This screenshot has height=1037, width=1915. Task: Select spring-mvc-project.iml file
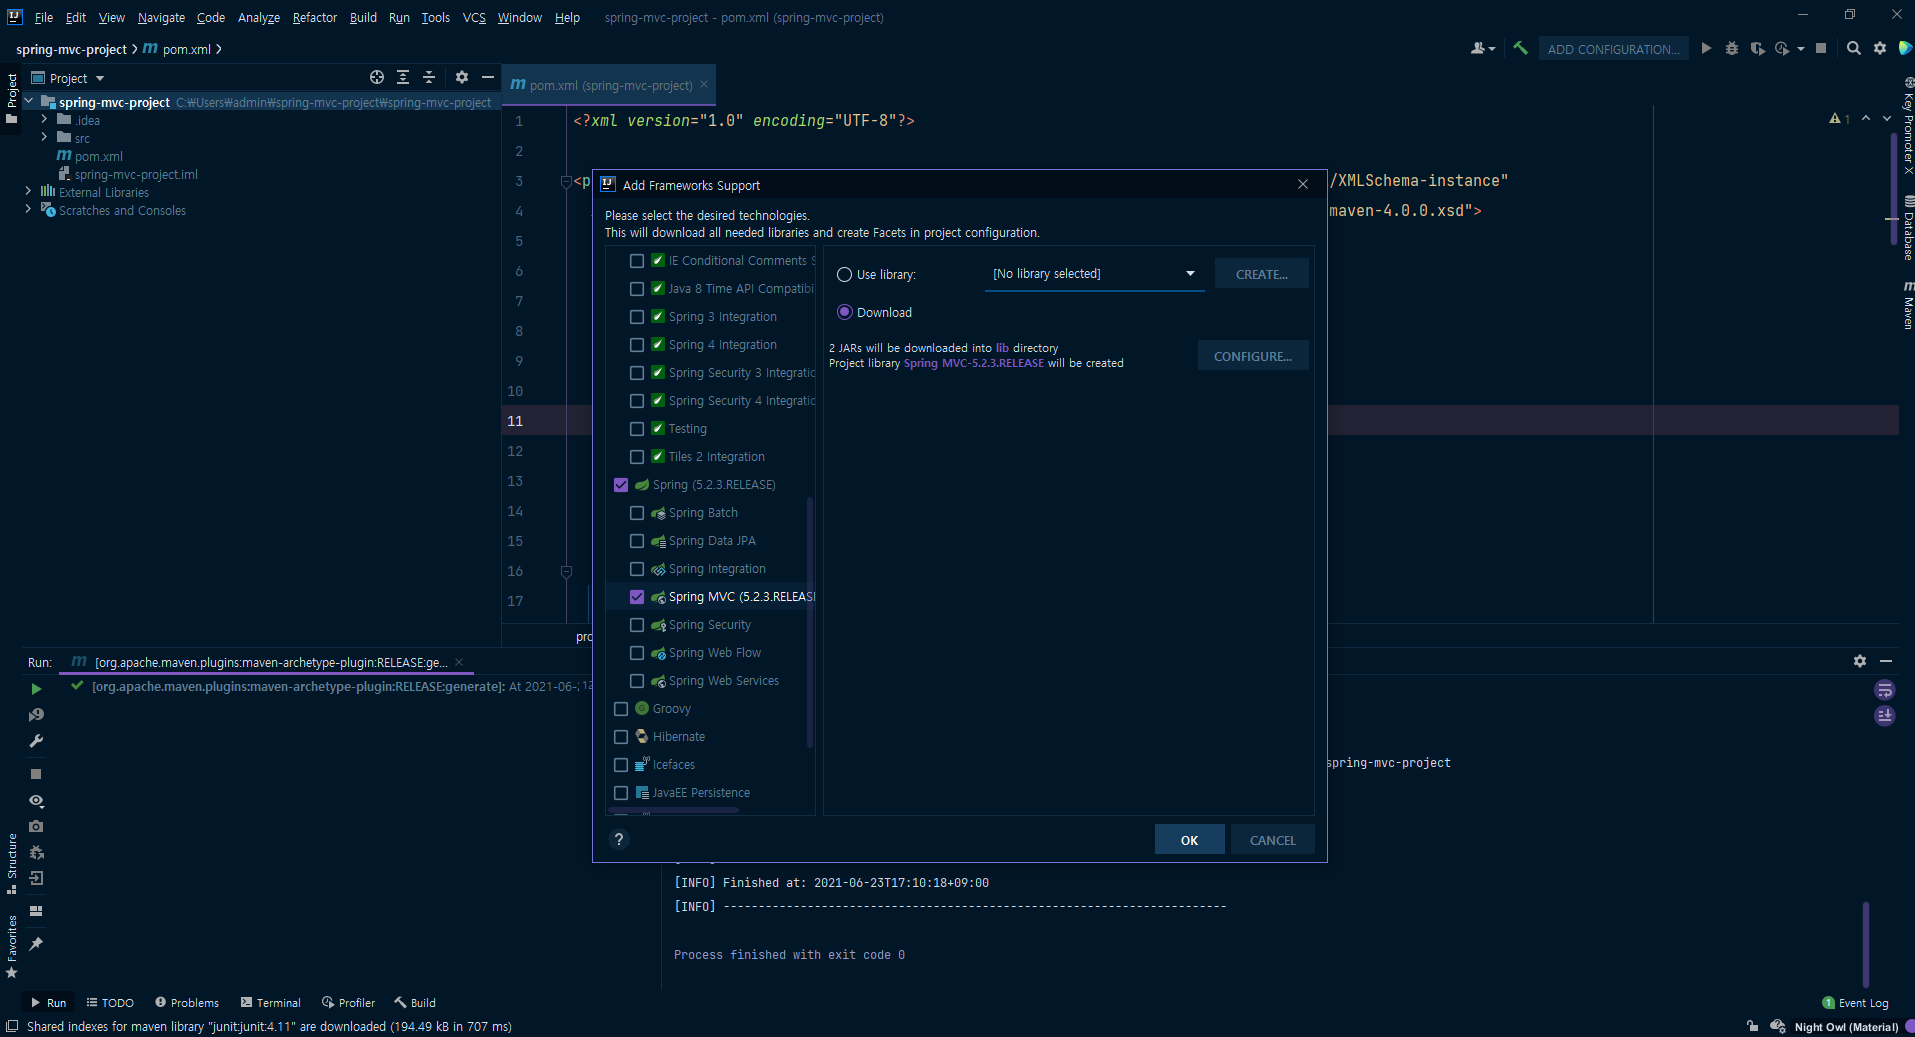pyautogui.click(x=136, y=174)
